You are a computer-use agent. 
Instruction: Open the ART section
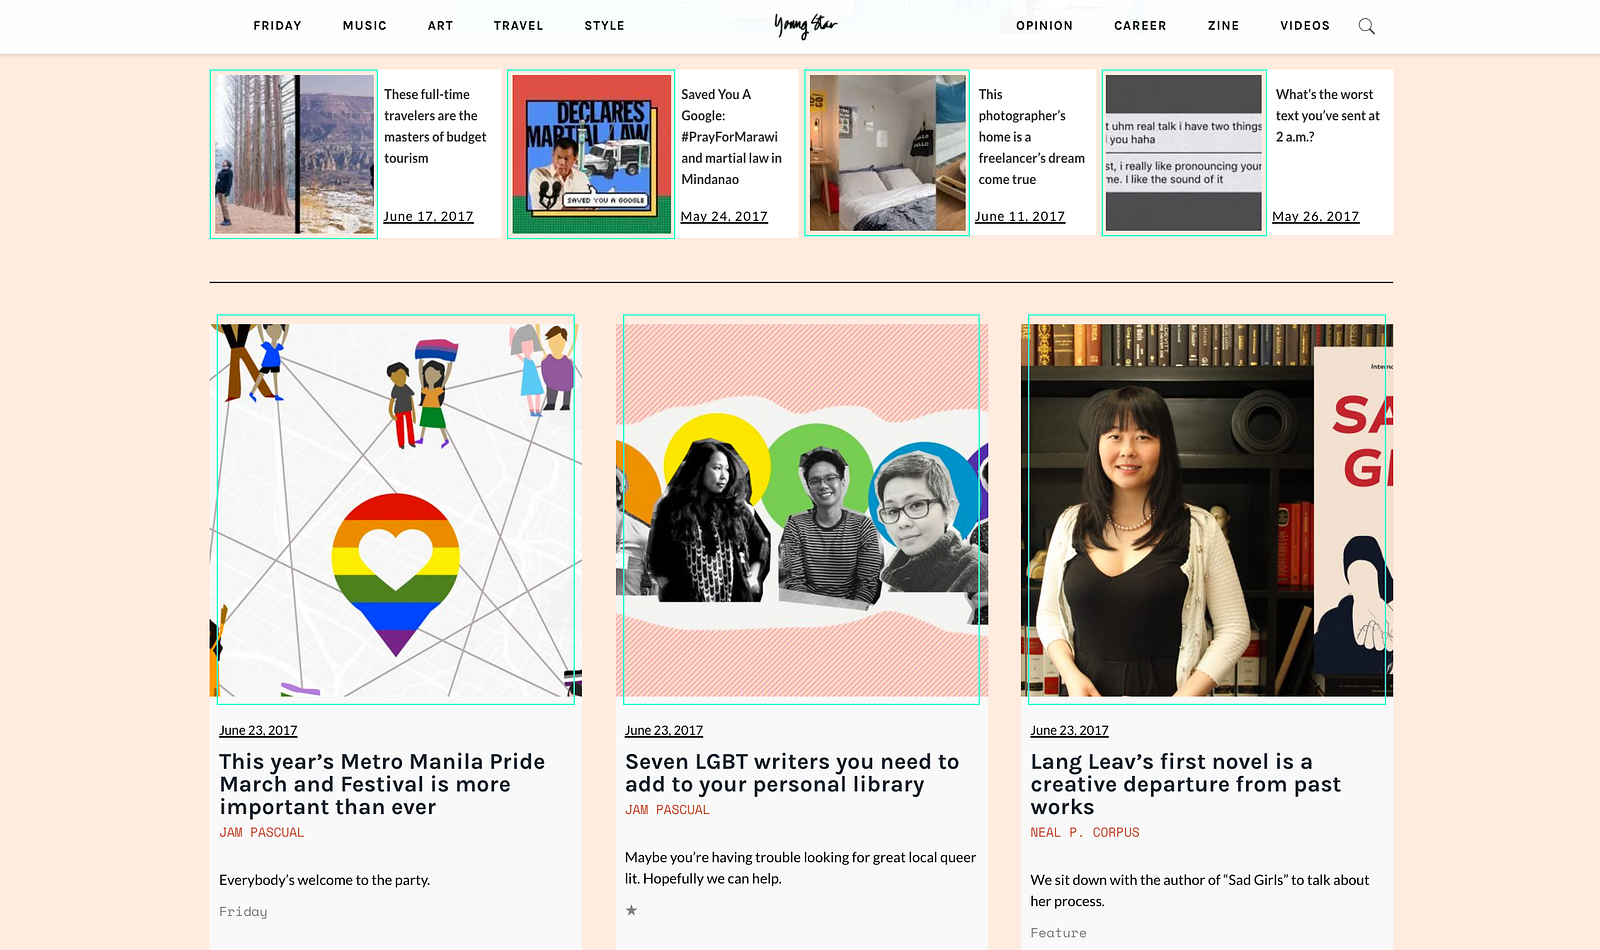click(x=440, y=26)
